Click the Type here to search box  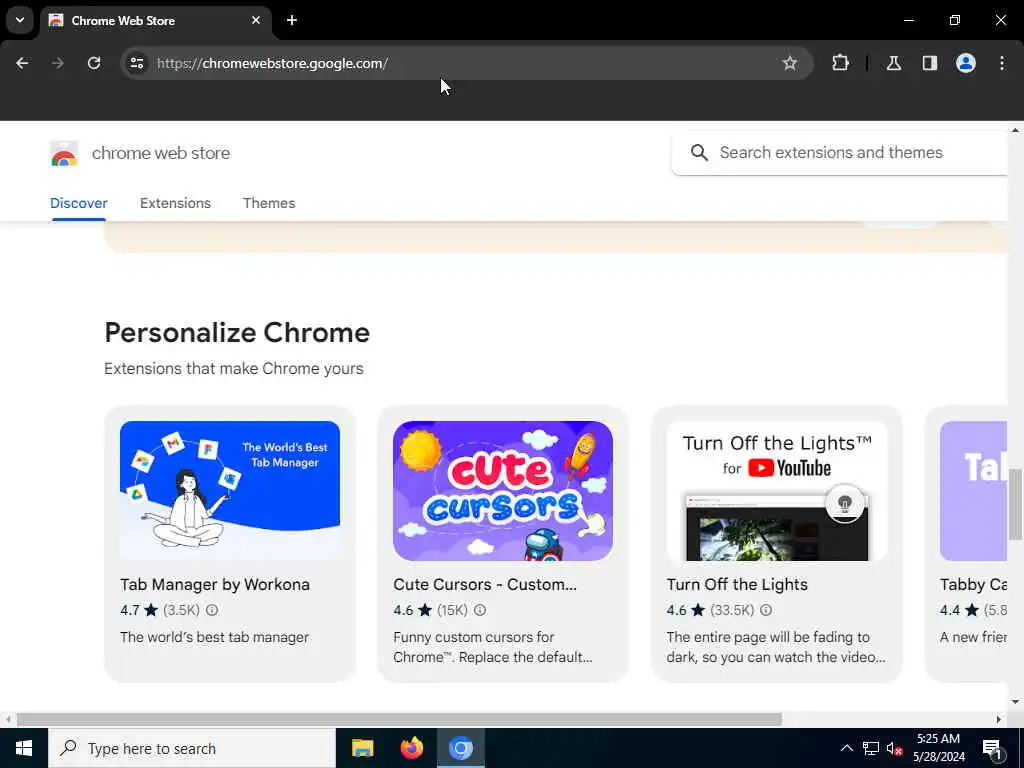tap(191, 748)
